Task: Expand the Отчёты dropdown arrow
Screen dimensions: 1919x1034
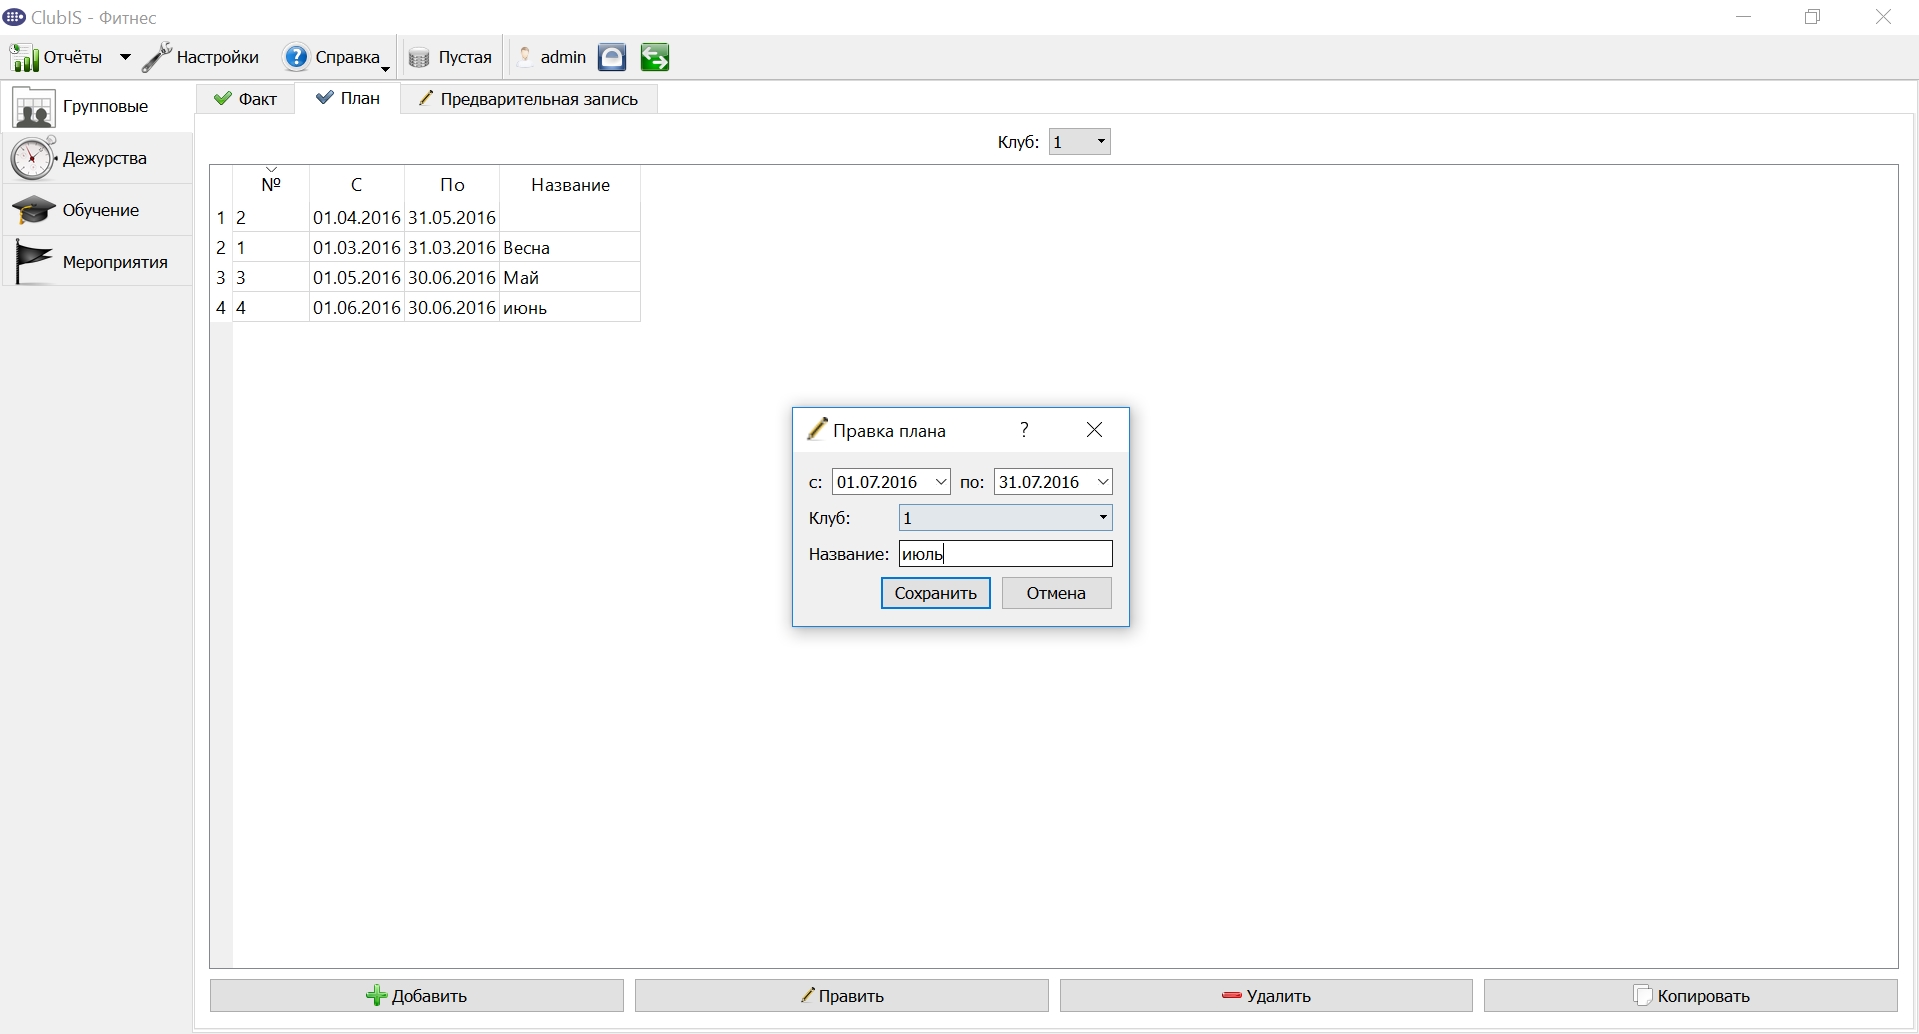Action: pos(125,58)
